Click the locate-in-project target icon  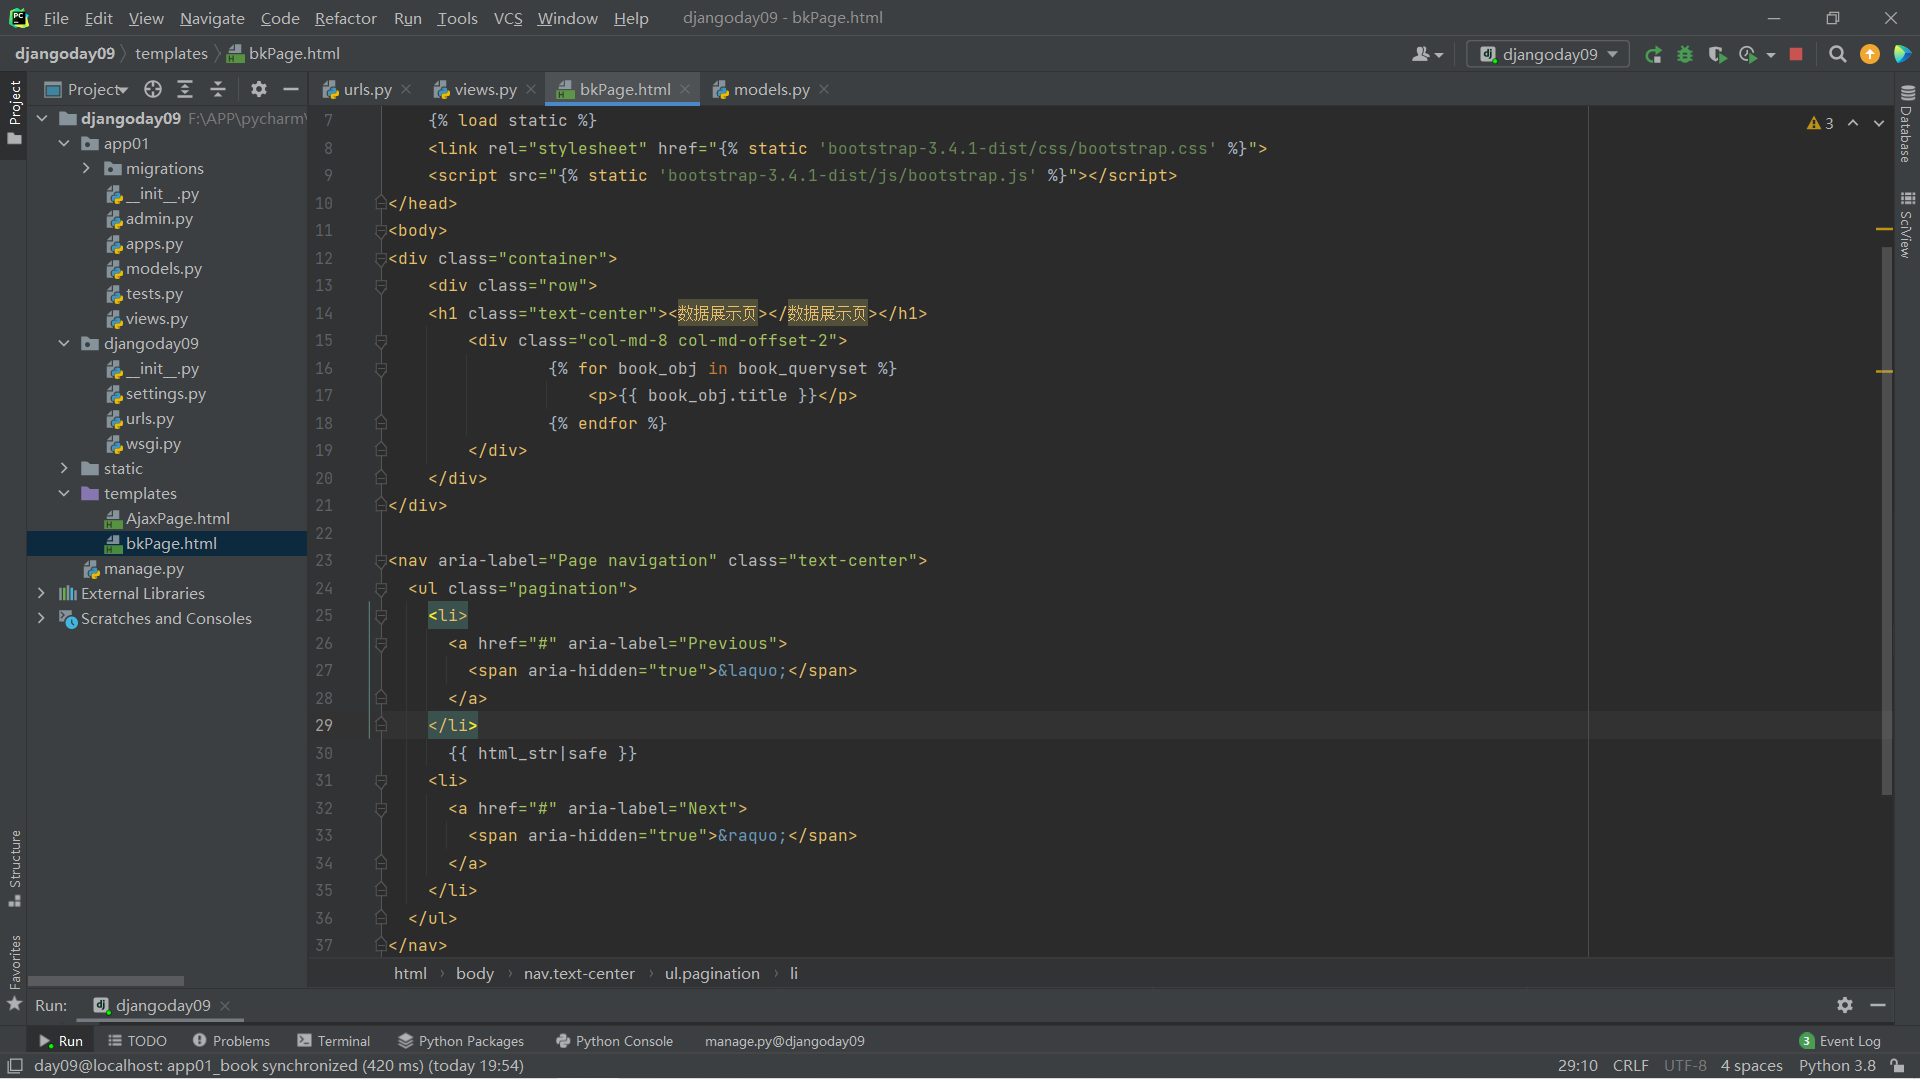coord(153,90)
